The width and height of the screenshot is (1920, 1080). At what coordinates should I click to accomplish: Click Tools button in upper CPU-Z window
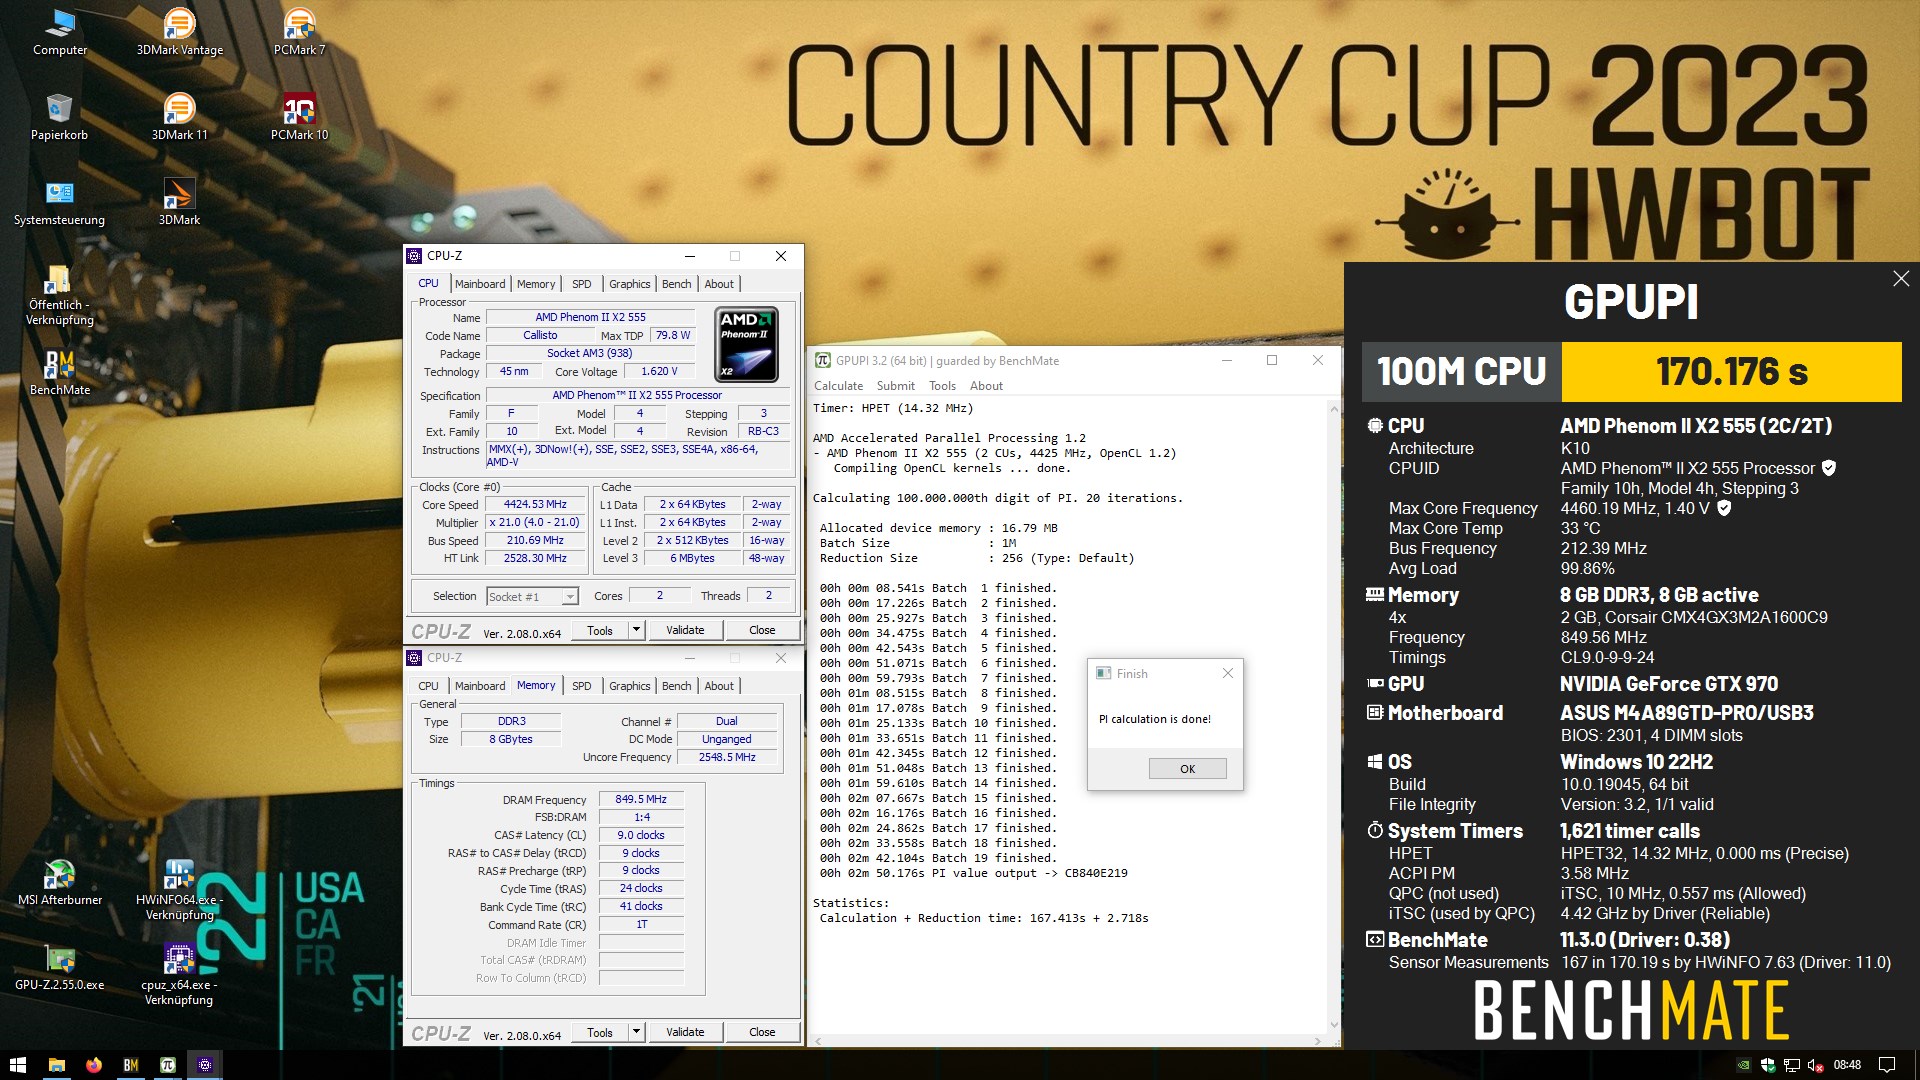click(x=600, y=630)
